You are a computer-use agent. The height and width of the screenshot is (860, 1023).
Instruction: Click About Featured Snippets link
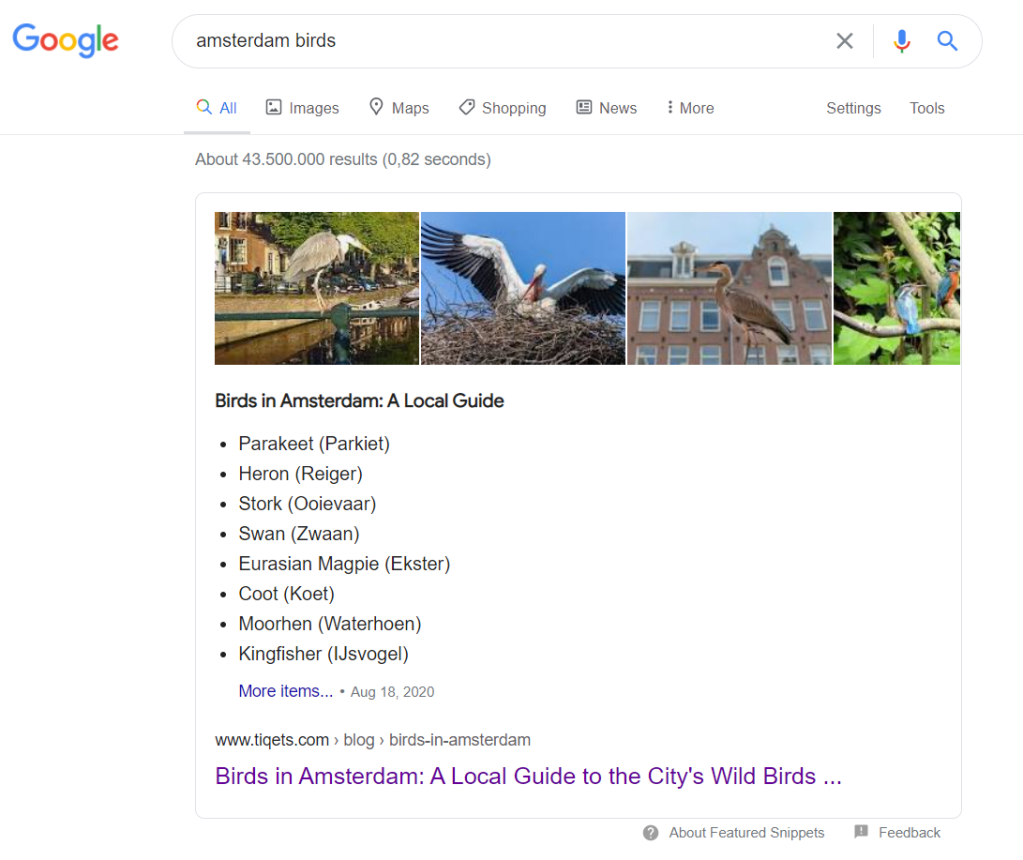[746, 832]
